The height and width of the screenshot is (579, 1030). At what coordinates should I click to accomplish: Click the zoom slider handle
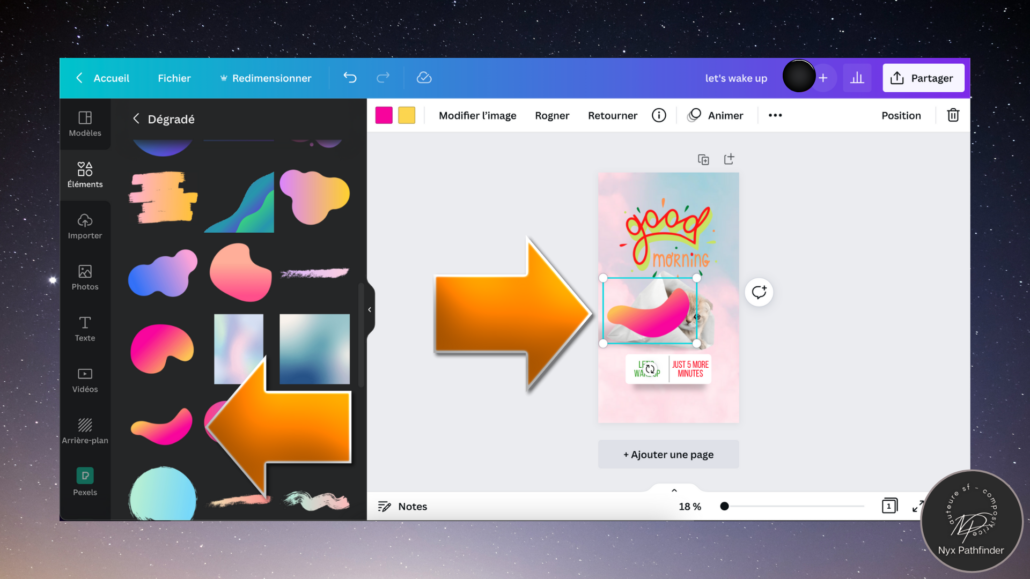724,506
